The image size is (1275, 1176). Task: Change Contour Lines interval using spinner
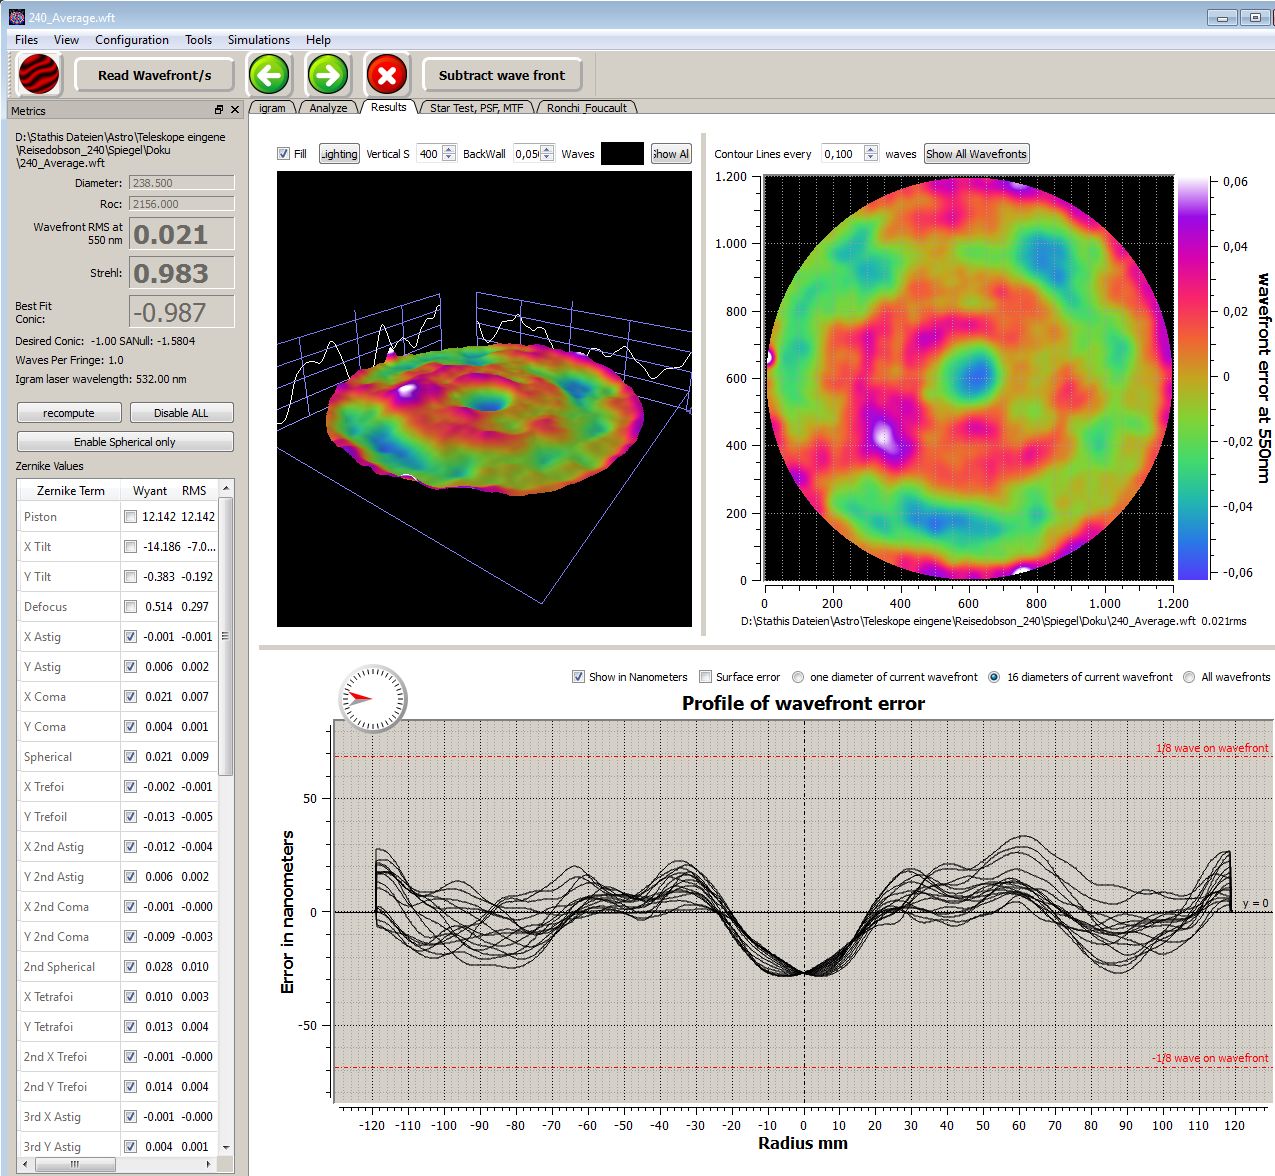[x=871, y=154]
